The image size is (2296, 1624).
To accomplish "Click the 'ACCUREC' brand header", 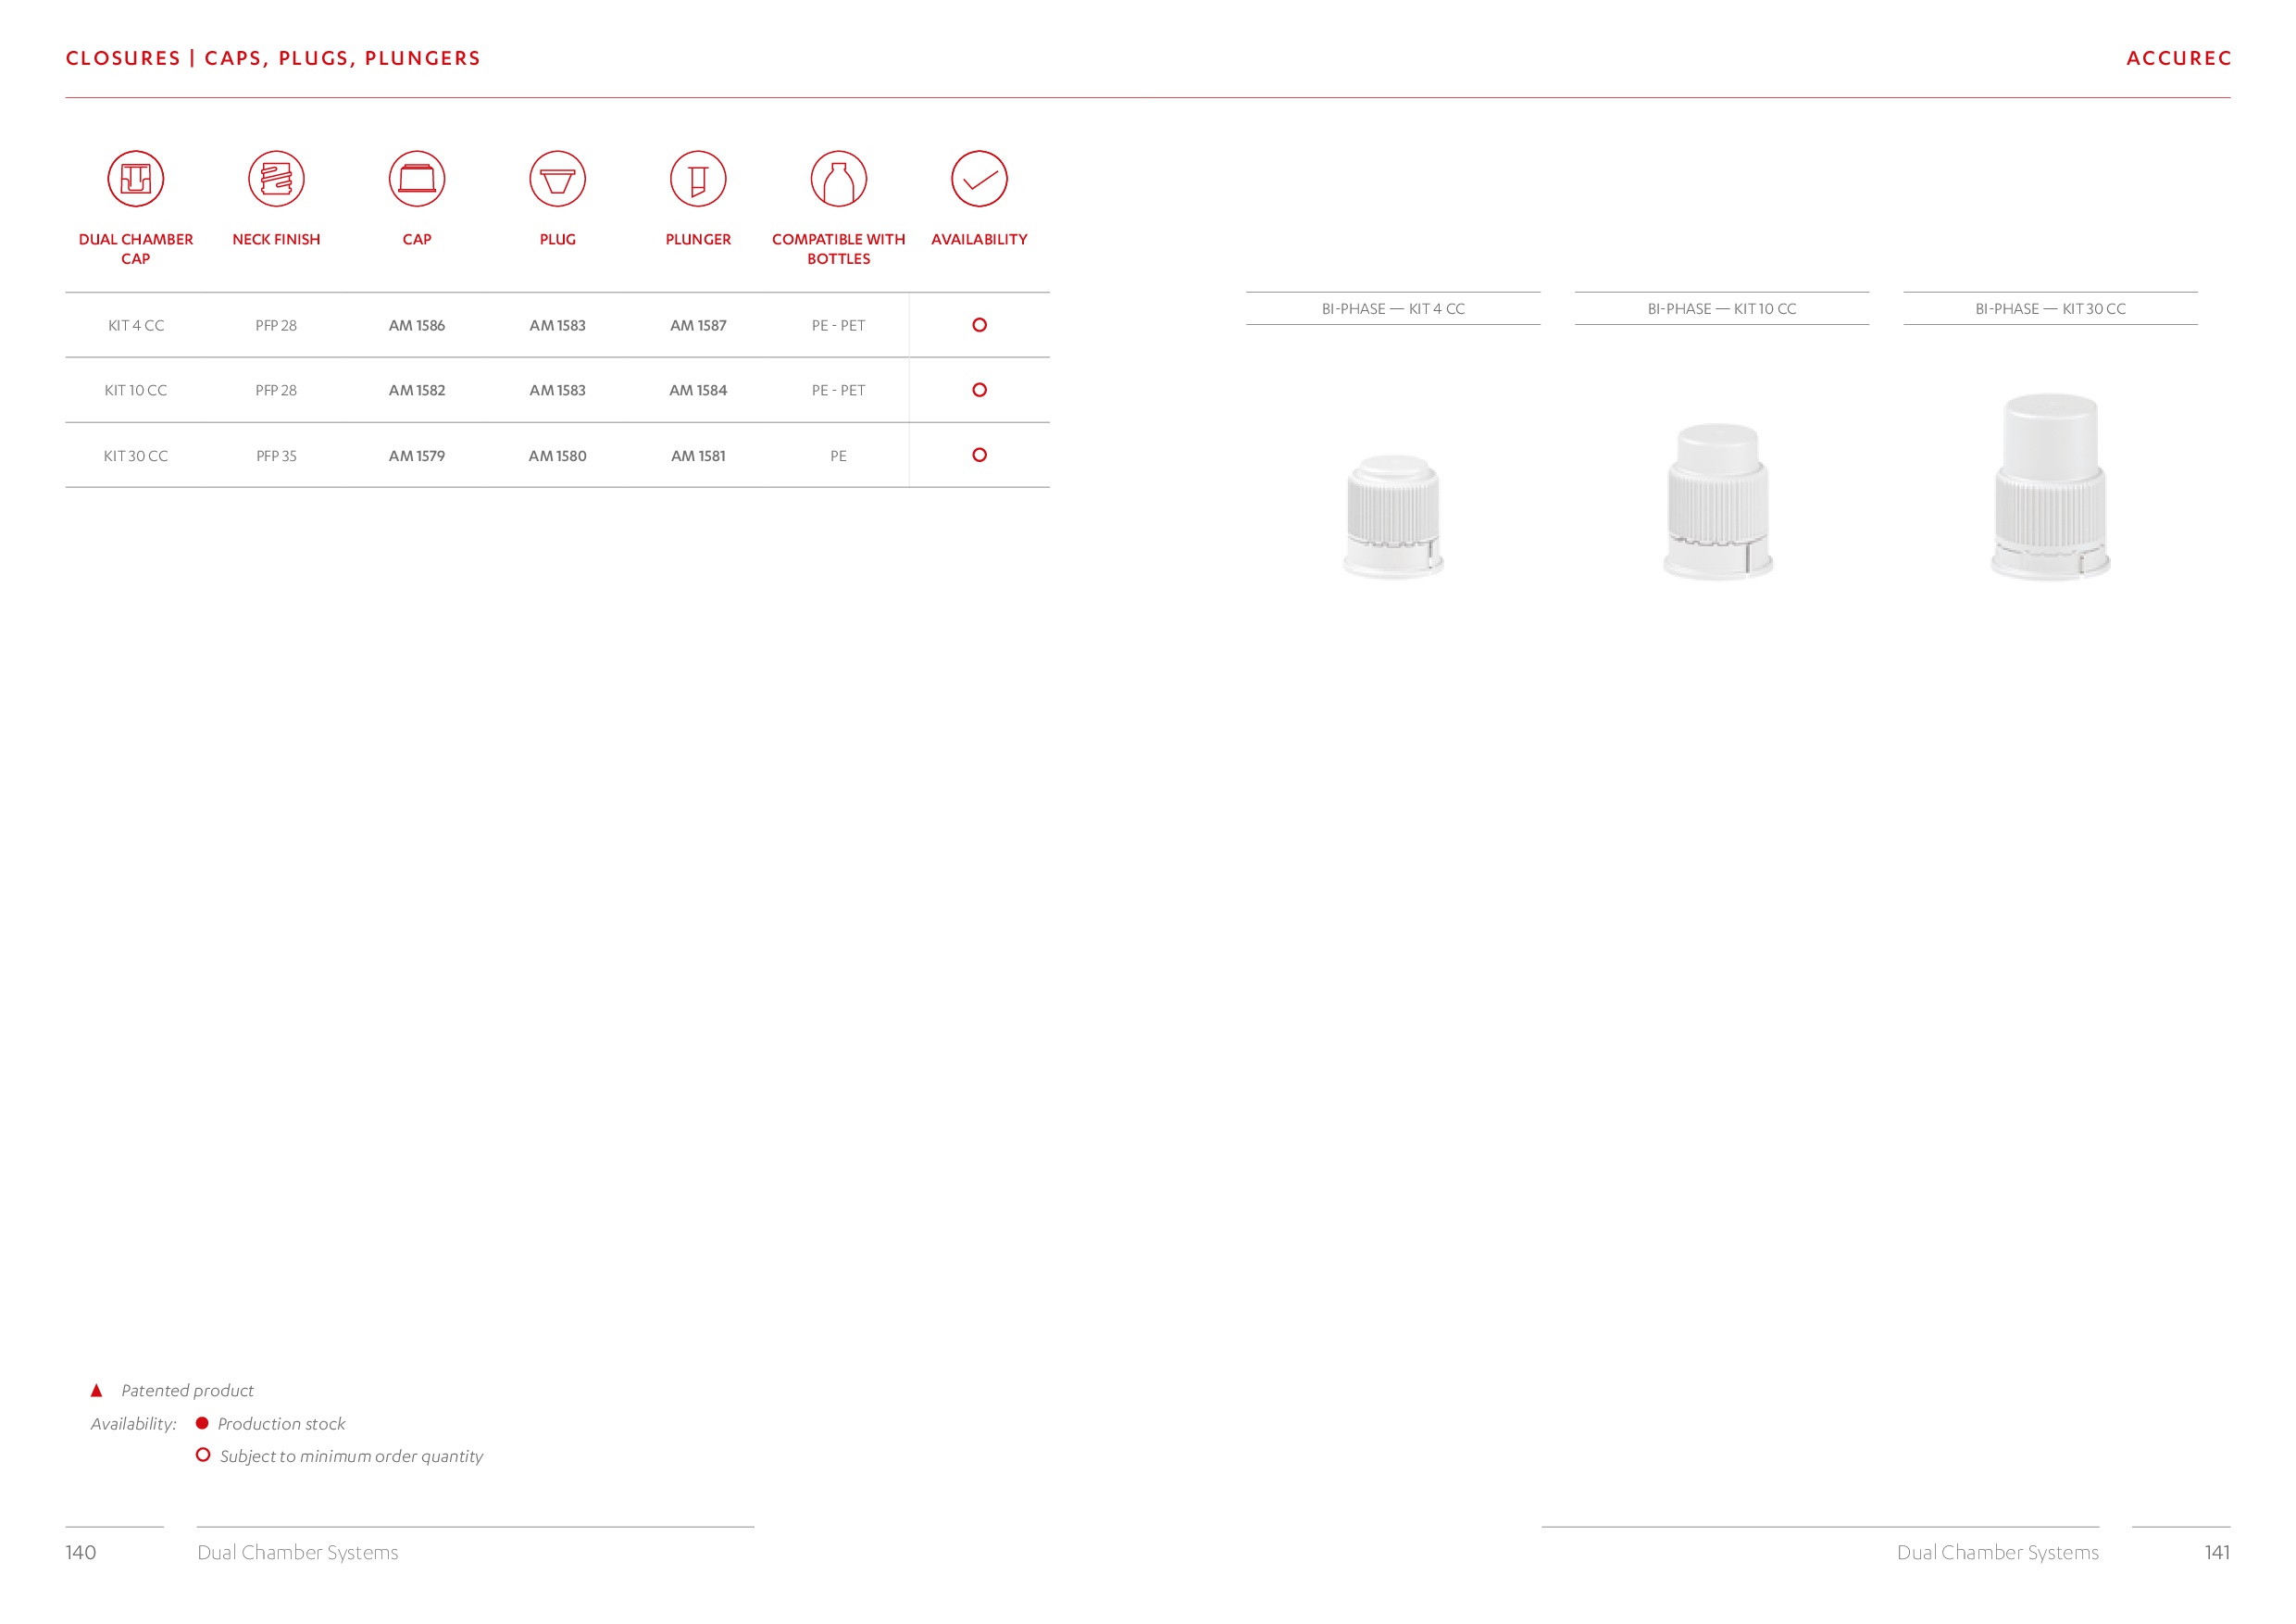I will pyautogui.click(x=2178, y=58).
